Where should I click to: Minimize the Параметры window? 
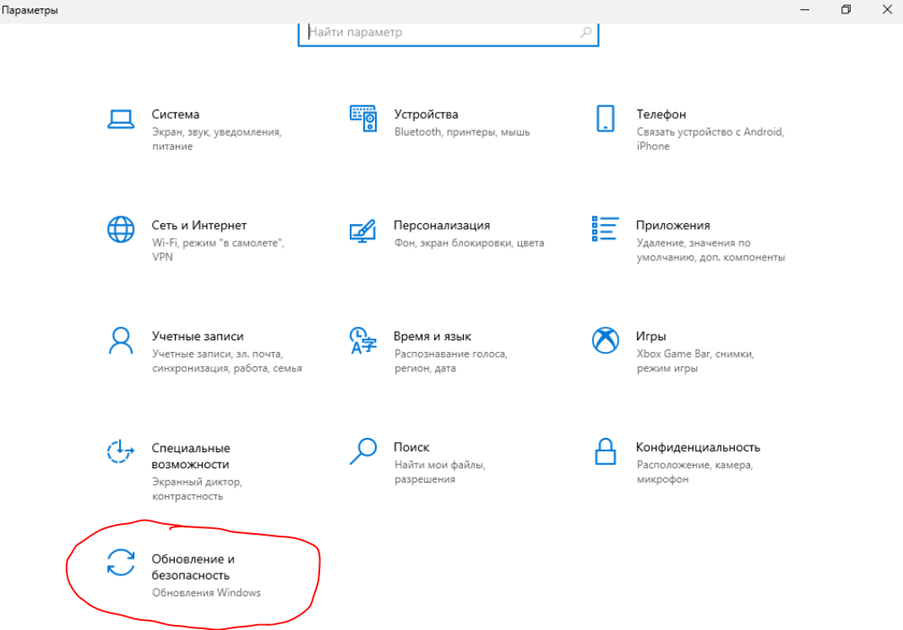805,10
